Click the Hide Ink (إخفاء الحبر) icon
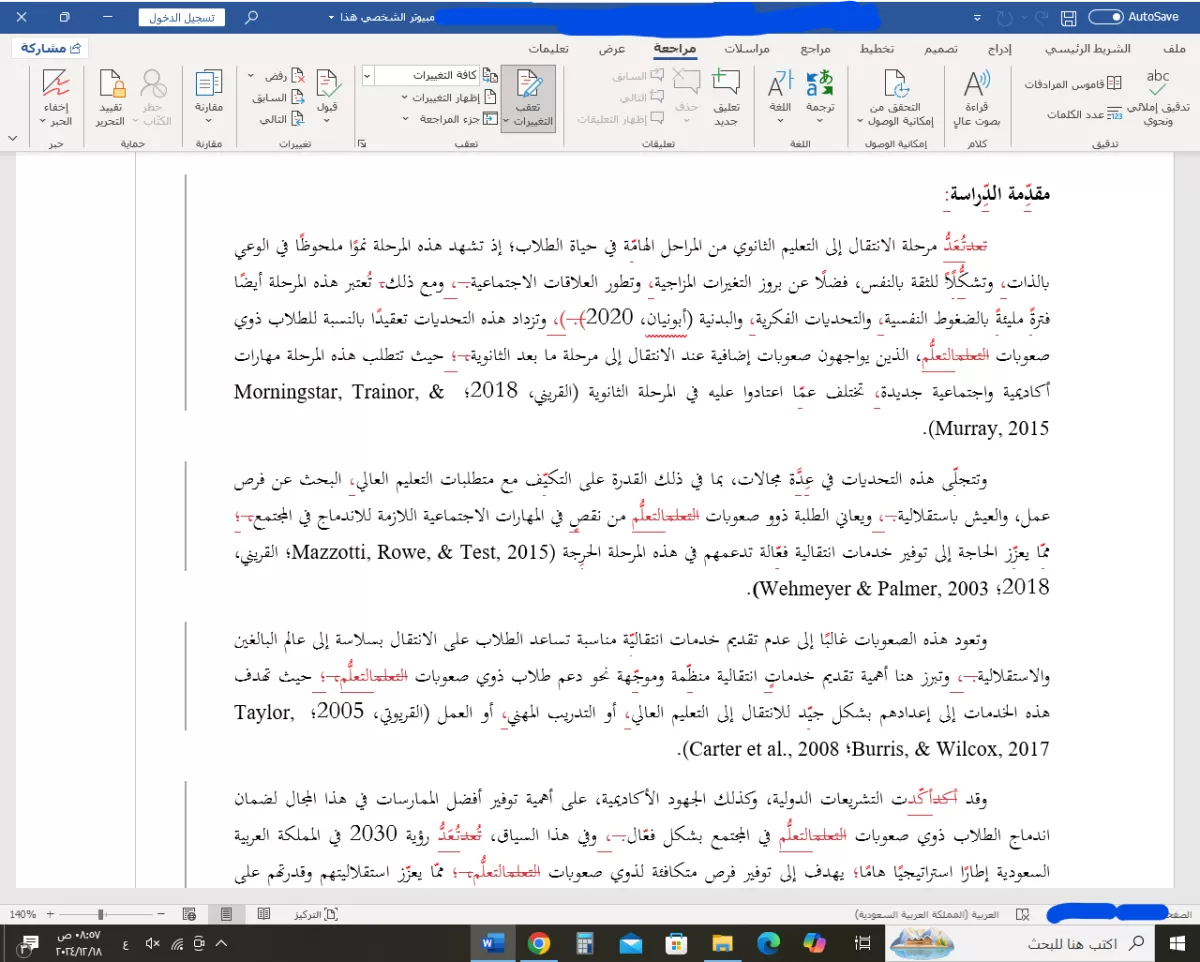Viewport: 1200px width, 962px height. pyautogui.click(x=55, y=84)
